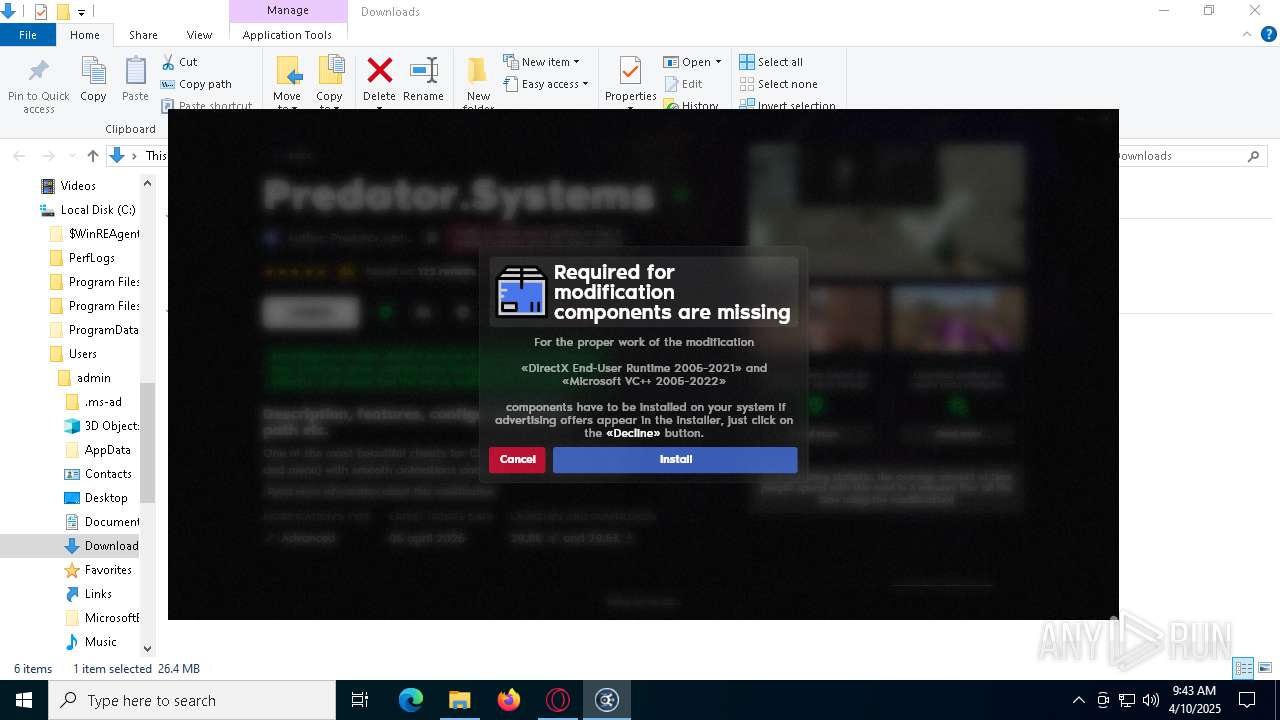The height and width of the screenshot is (720, 1280).
Task: Show hidden system tray icons
Action: pos(1078,700)
